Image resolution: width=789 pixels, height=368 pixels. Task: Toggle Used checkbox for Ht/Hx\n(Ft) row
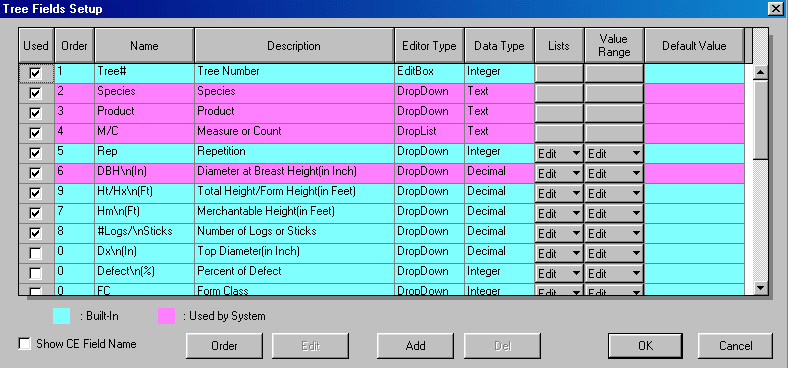pos(35,193)
